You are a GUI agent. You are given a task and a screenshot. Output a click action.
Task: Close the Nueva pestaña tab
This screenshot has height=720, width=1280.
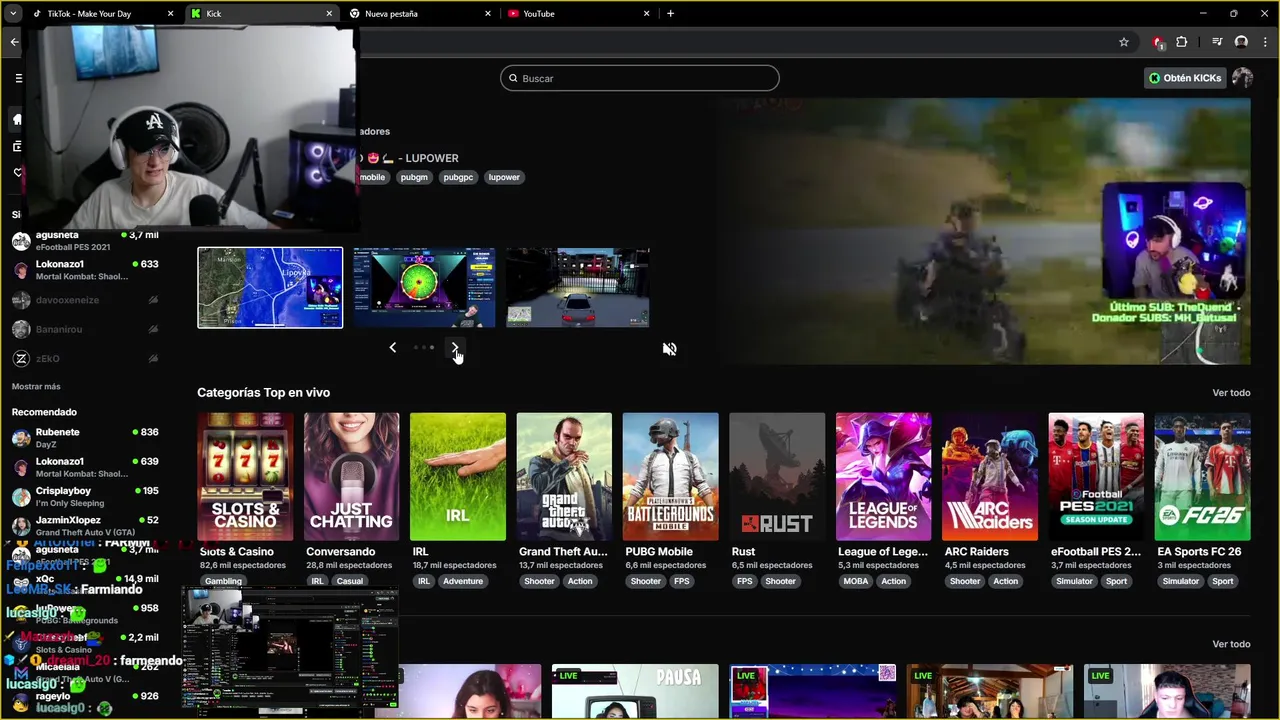coord(488,14)
